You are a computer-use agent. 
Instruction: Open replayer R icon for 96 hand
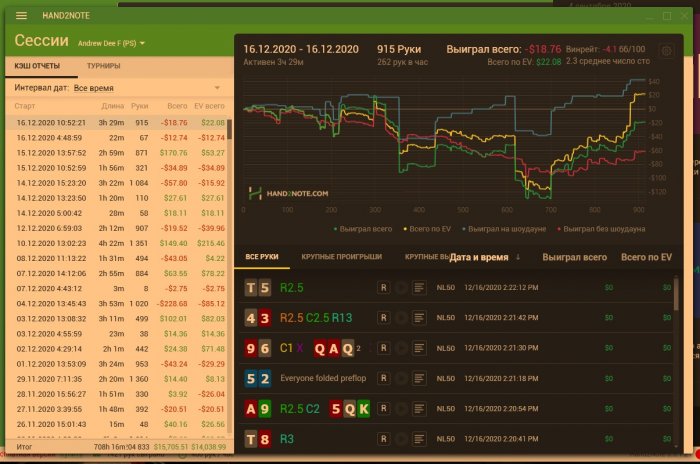coord(383,348)
